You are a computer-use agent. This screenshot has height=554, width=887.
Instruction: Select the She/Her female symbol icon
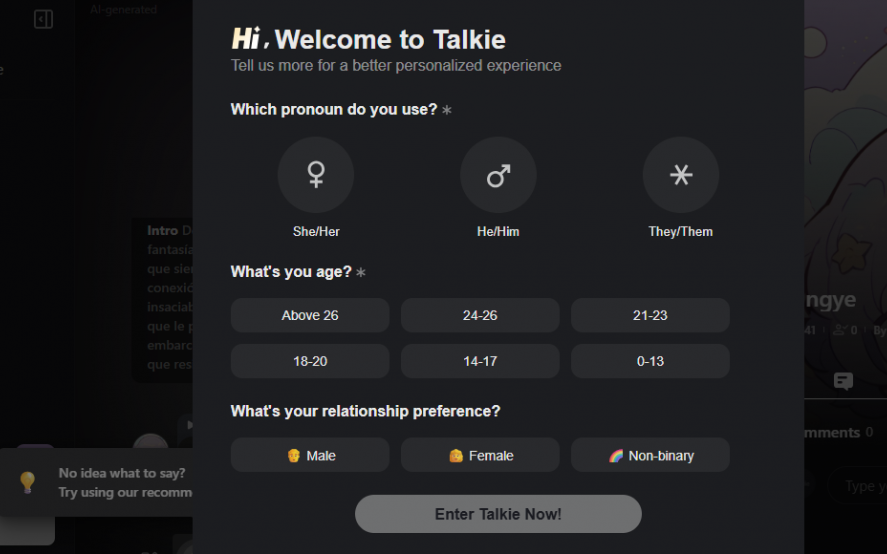point(316,175)
